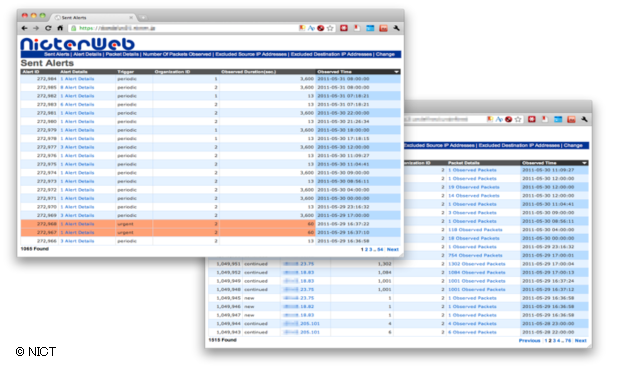
Task: Open Alert Details in the front navigation bar
Action: coord(87,54)
